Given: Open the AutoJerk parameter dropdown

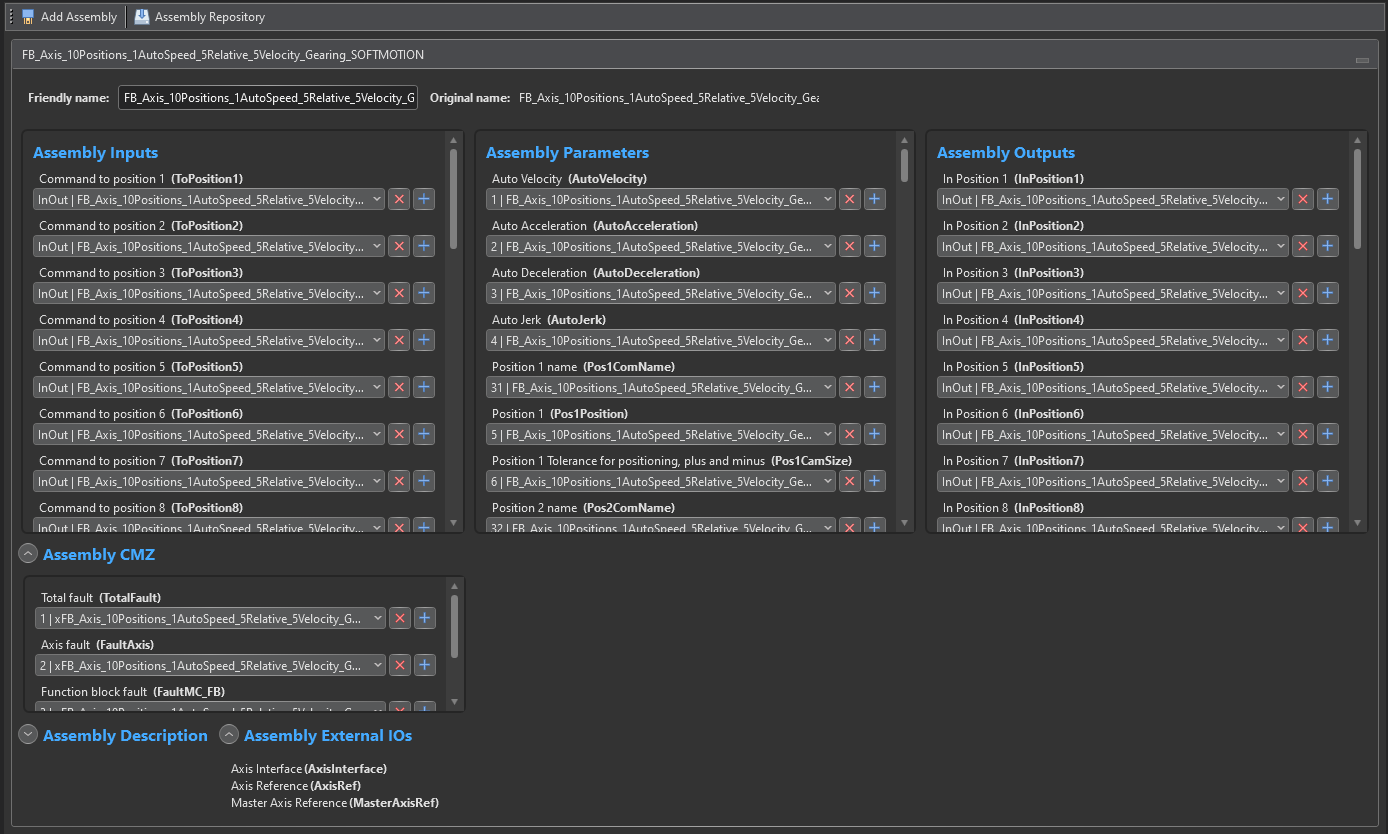Looking at the screenshot, I should 661,340.
